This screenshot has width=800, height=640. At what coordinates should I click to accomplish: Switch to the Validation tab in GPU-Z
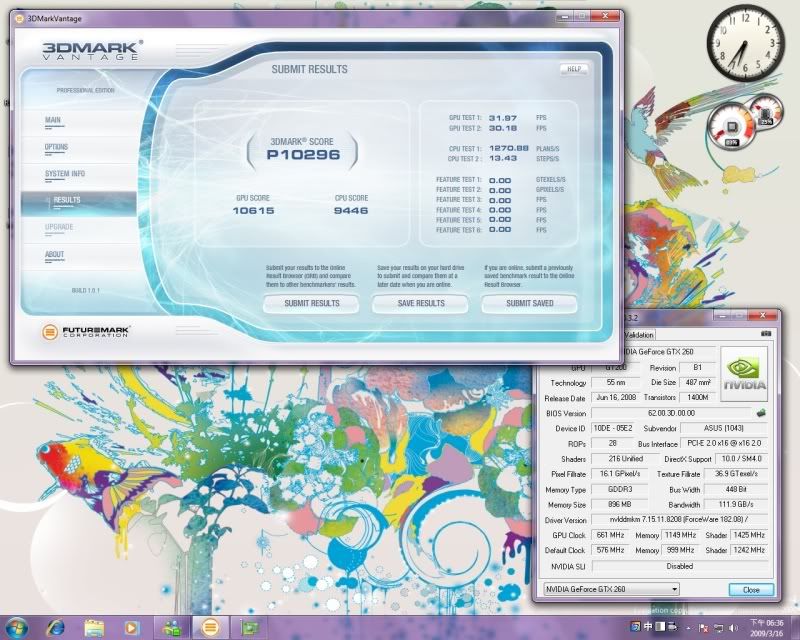(639, 335)
